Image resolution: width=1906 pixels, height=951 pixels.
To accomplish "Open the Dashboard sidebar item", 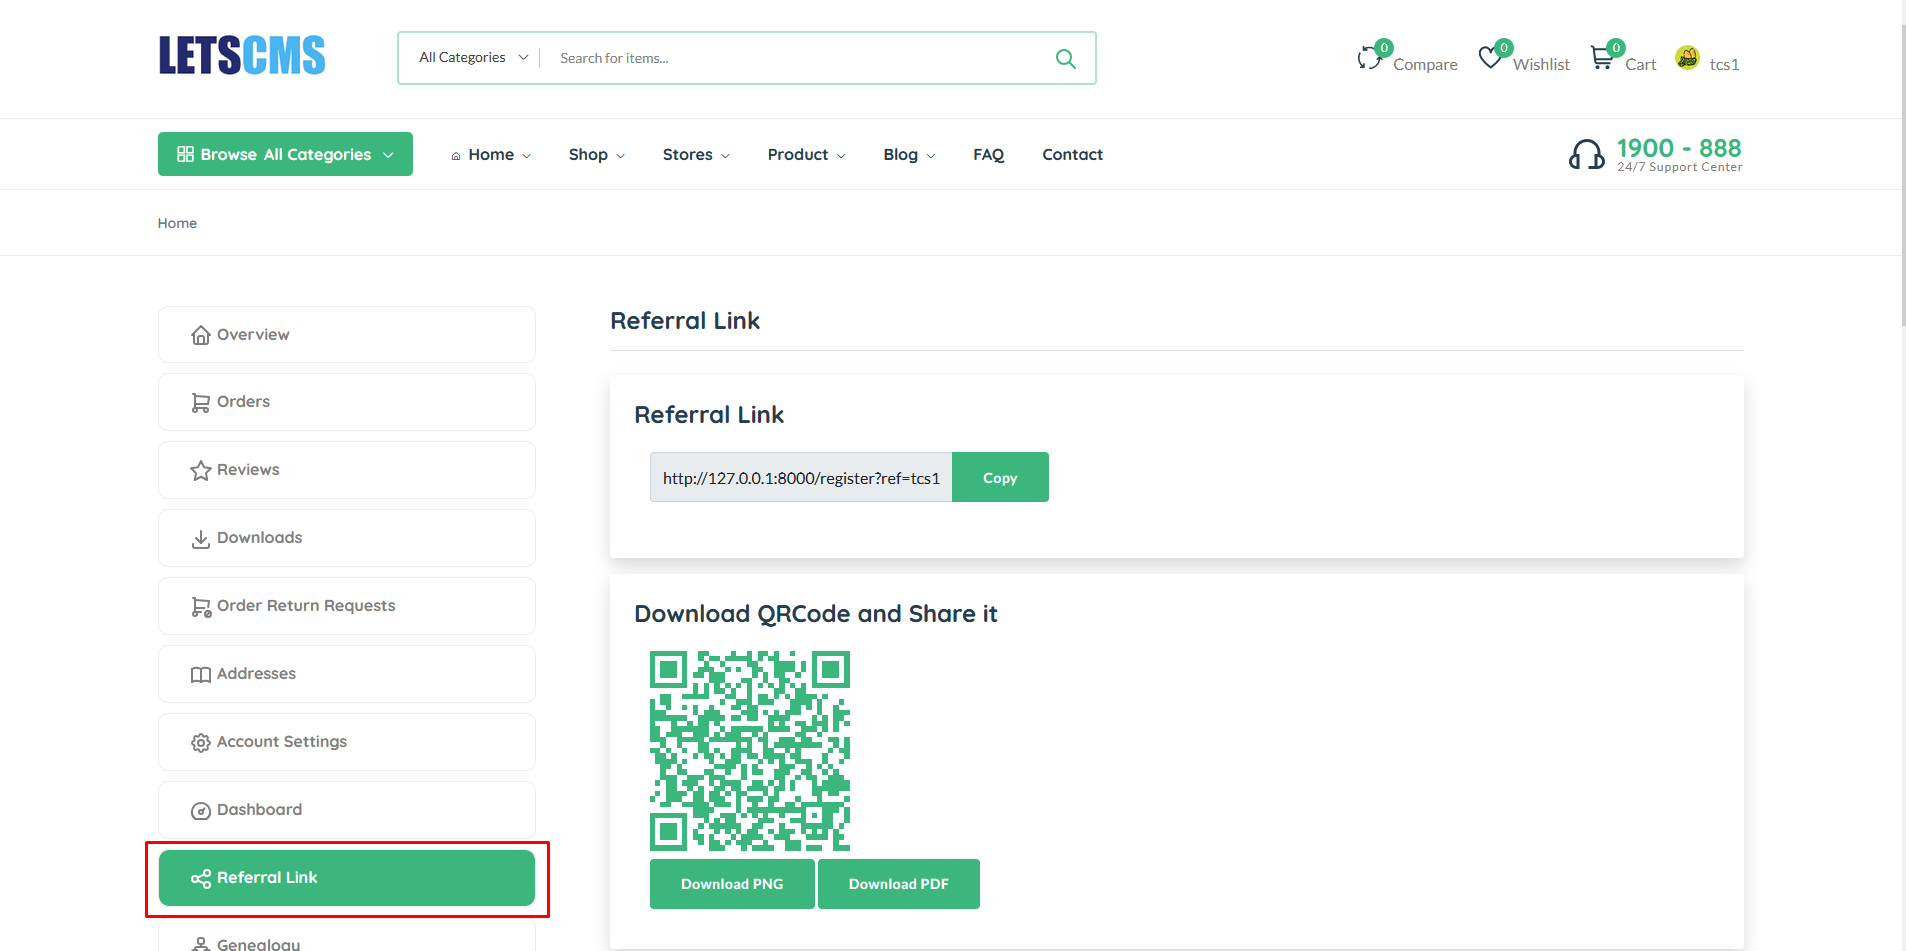I will point(259,809).
